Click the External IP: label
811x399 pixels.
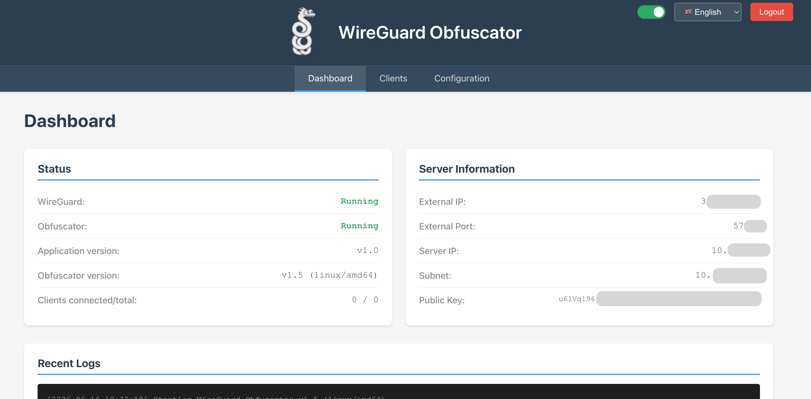pos(442,202)
